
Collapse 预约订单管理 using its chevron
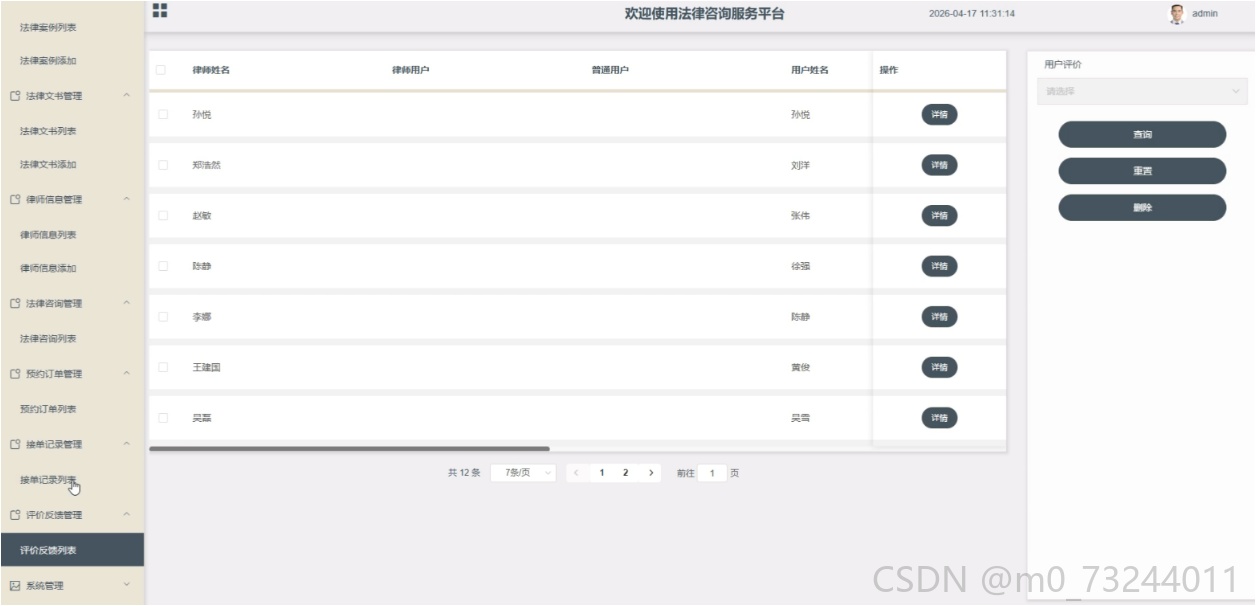[x=126, y=374]
